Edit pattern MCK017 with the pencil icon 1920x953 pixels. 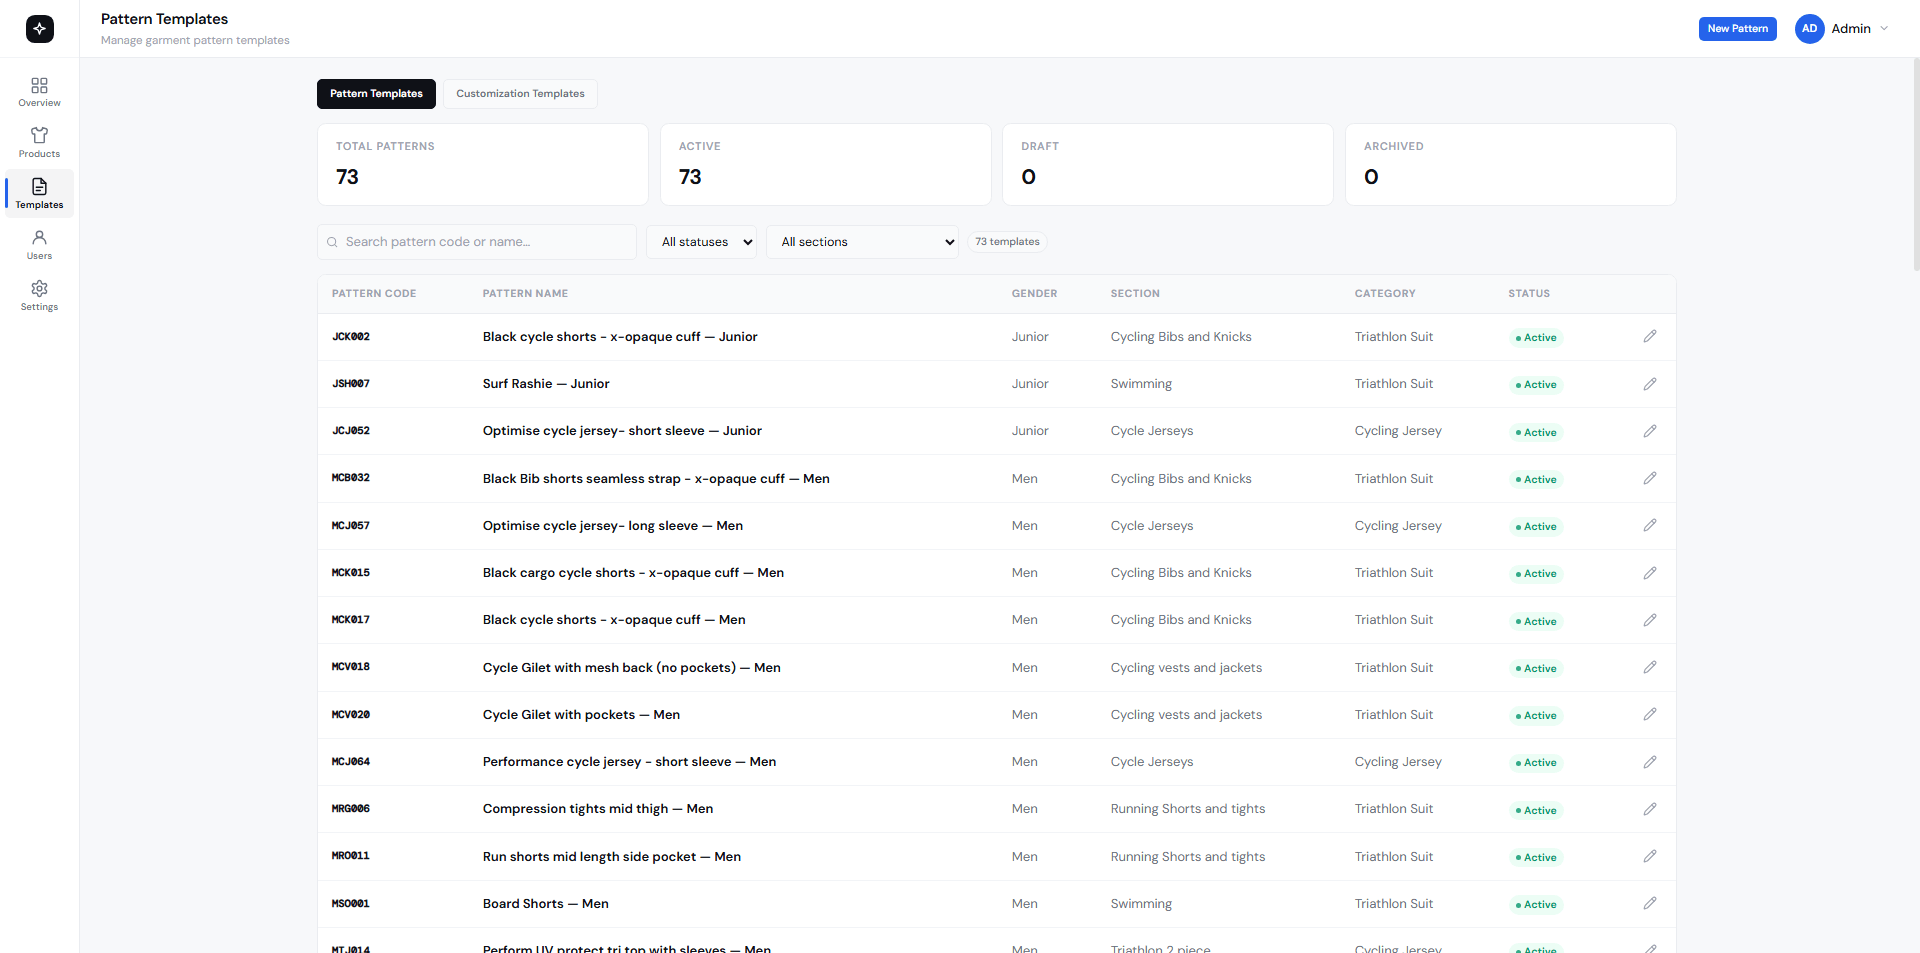(x=1650, y=620)
